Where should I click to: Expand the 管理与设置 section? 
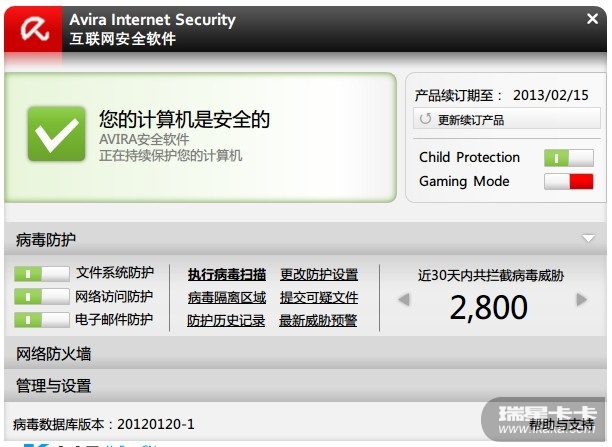coord(54,386)
